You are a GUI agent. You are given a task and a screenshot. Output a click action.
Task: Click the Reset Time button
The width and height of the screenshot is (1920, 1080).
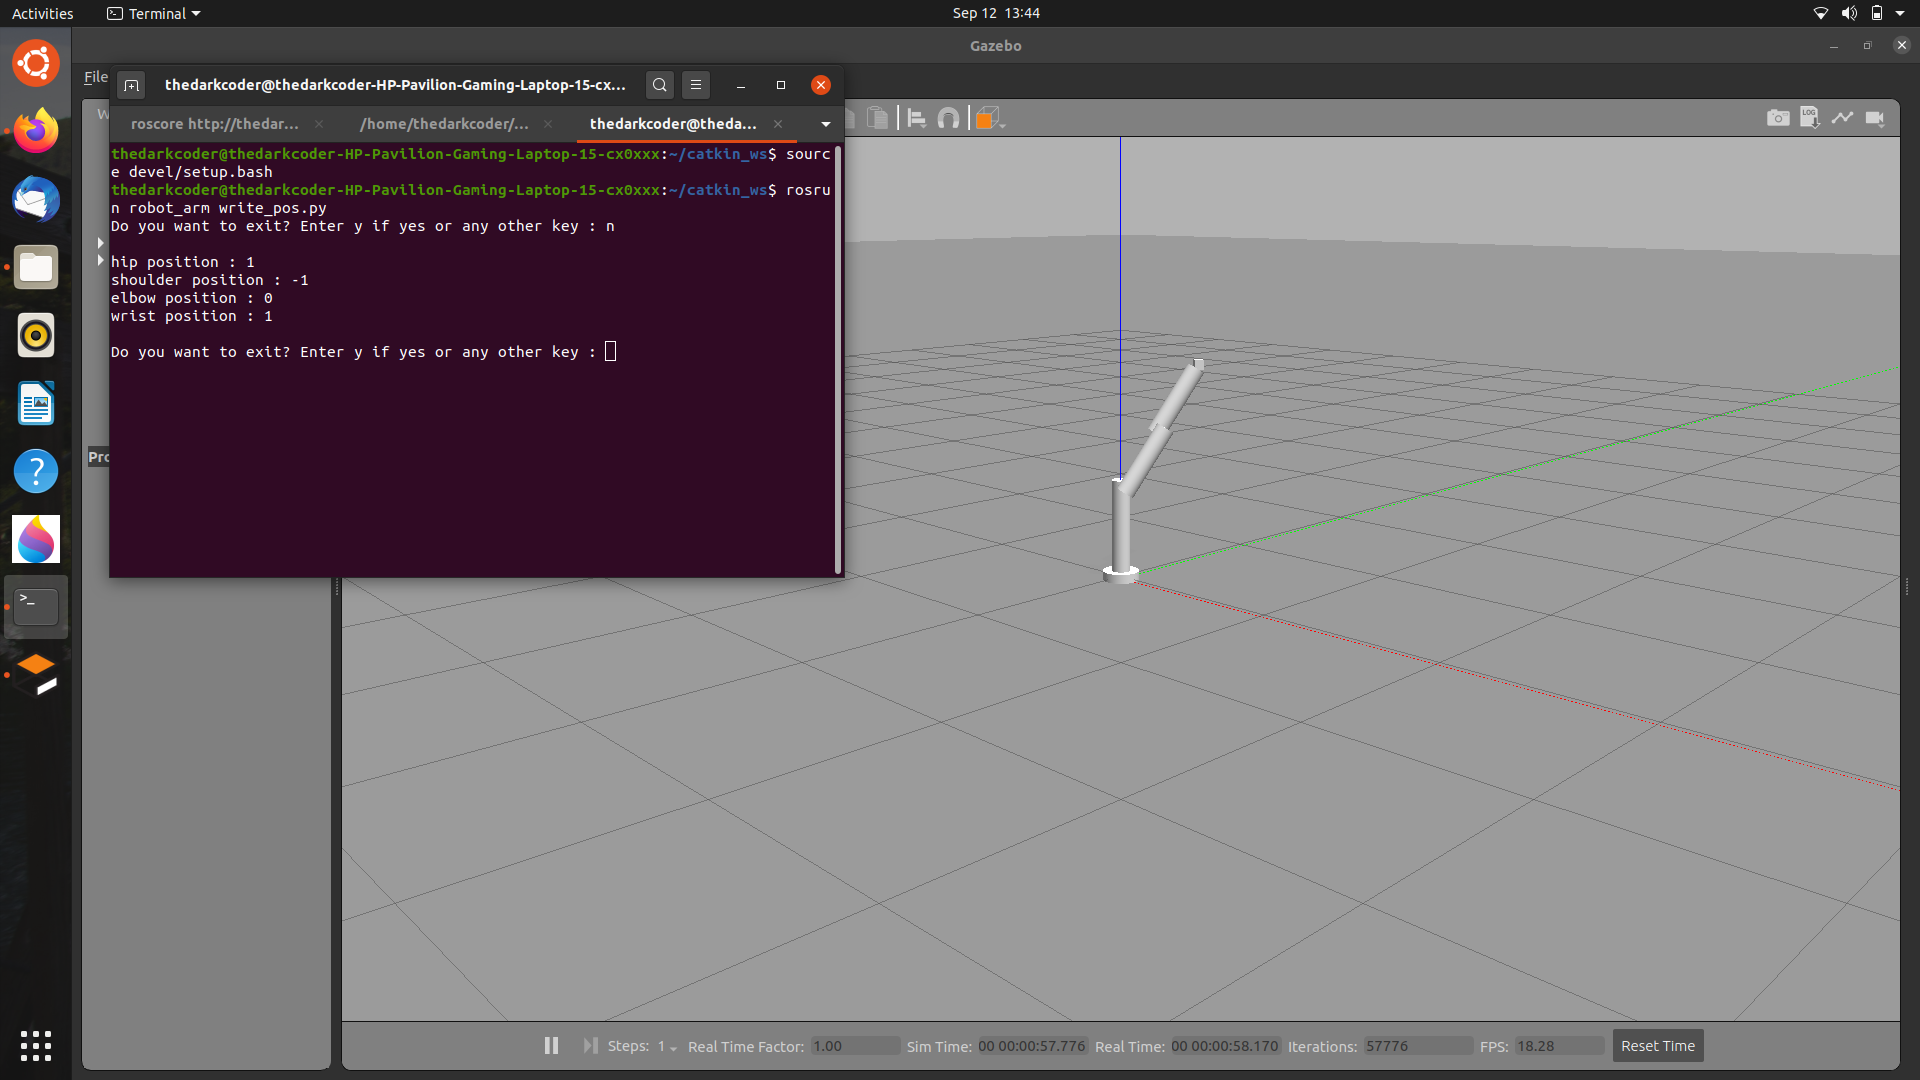pyautogui.click(x=1657, y=1045)
